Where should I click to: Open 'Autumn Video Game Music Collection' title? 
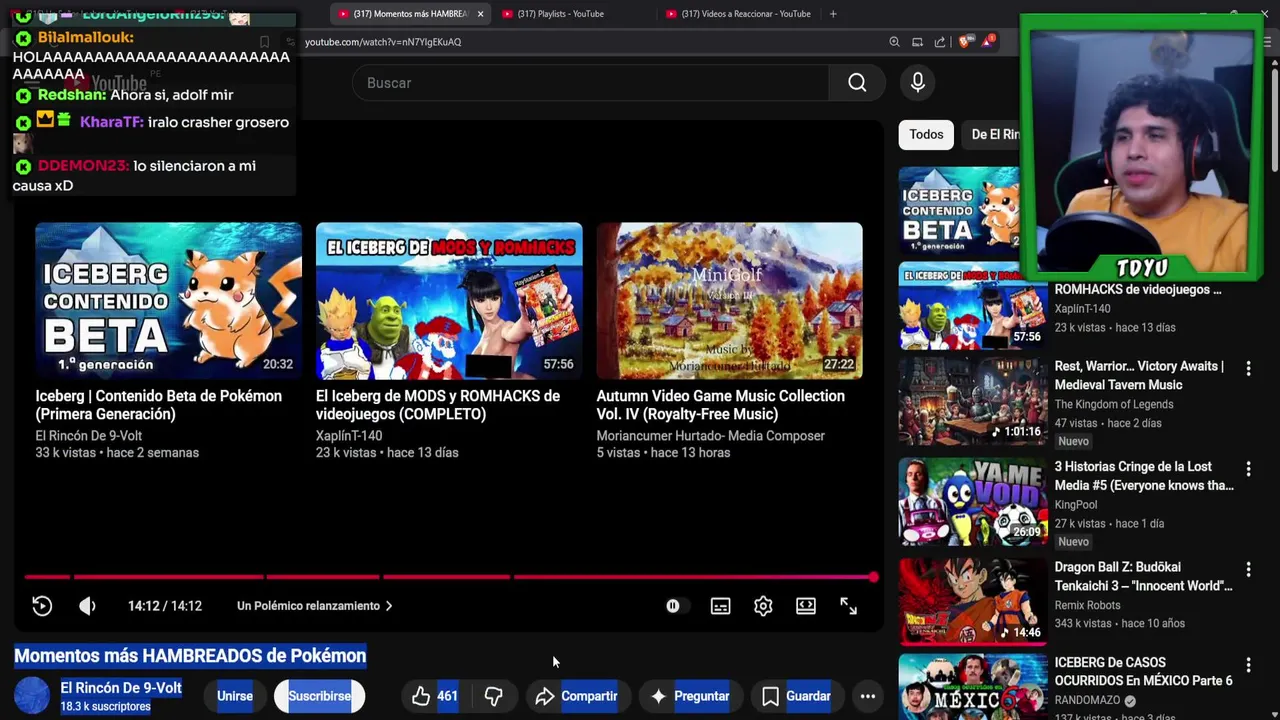click(x=720, y=405)
